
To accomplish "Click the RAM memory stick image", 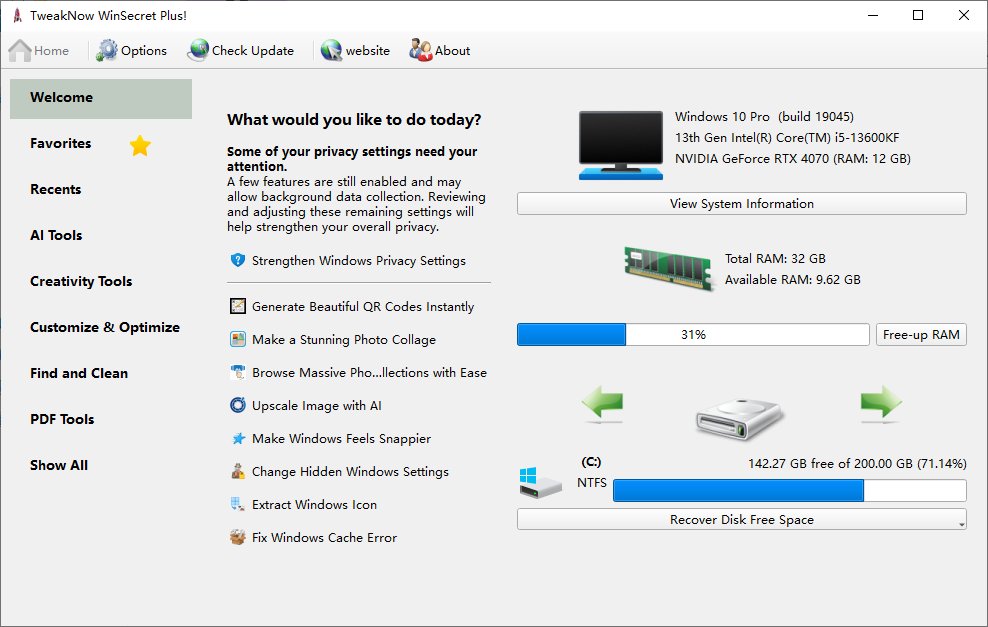I will point(669,268).
